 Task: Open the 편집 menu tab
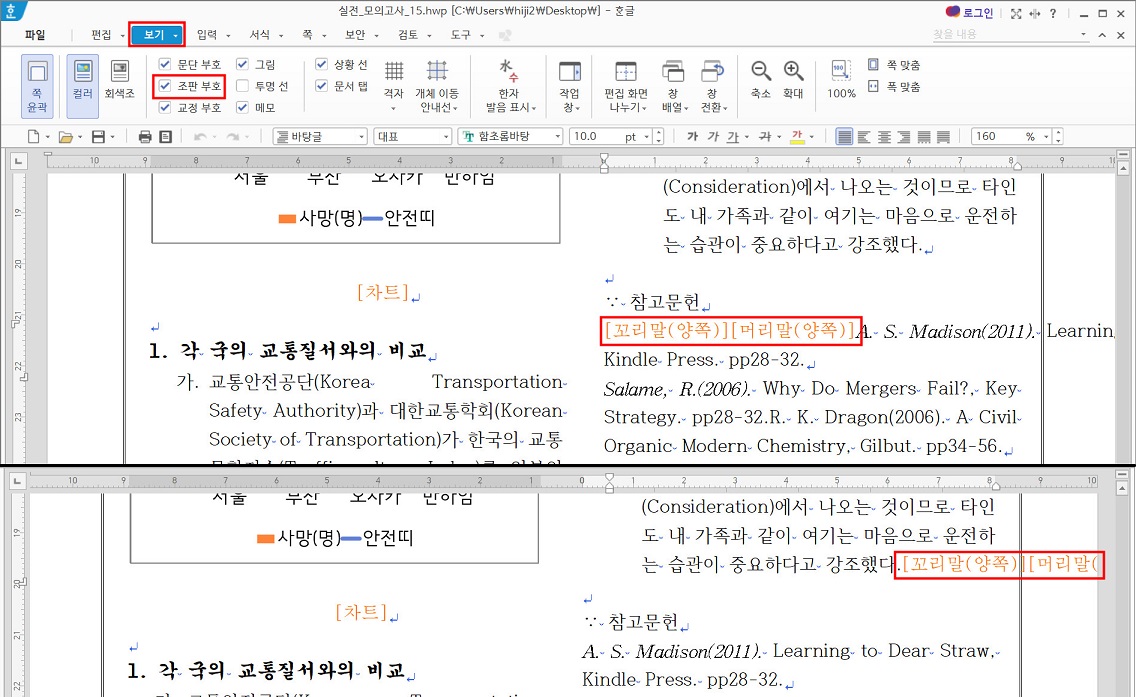(x=101, y=35)
